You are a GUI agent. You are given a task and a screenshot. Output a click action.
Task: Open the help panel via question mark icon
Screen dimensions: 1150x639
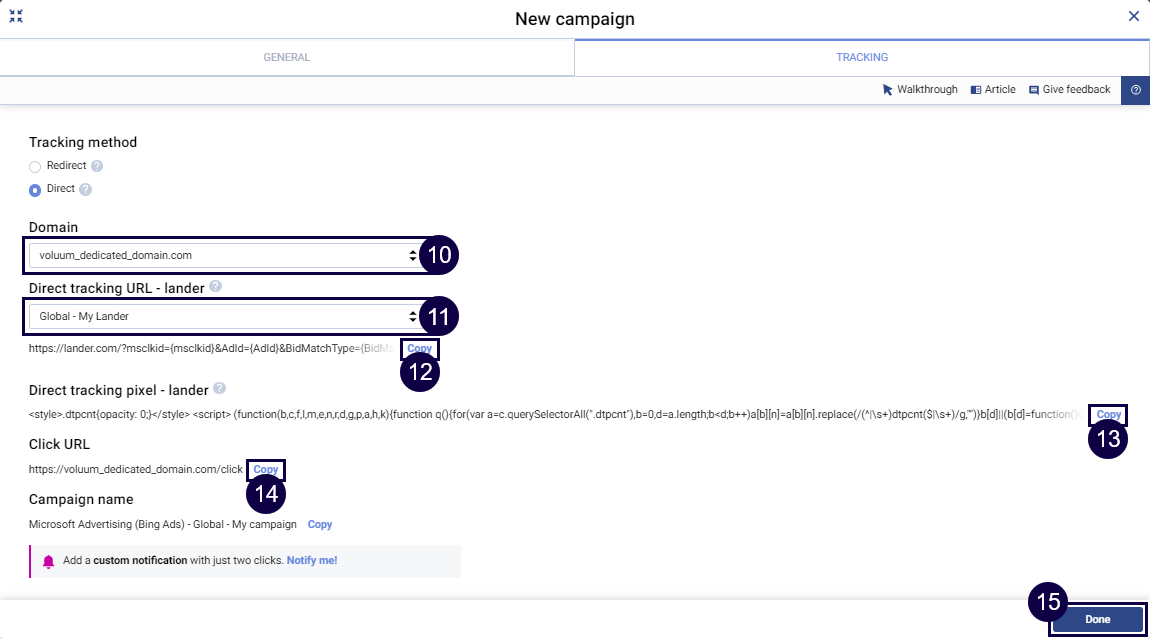(1136, 90)
